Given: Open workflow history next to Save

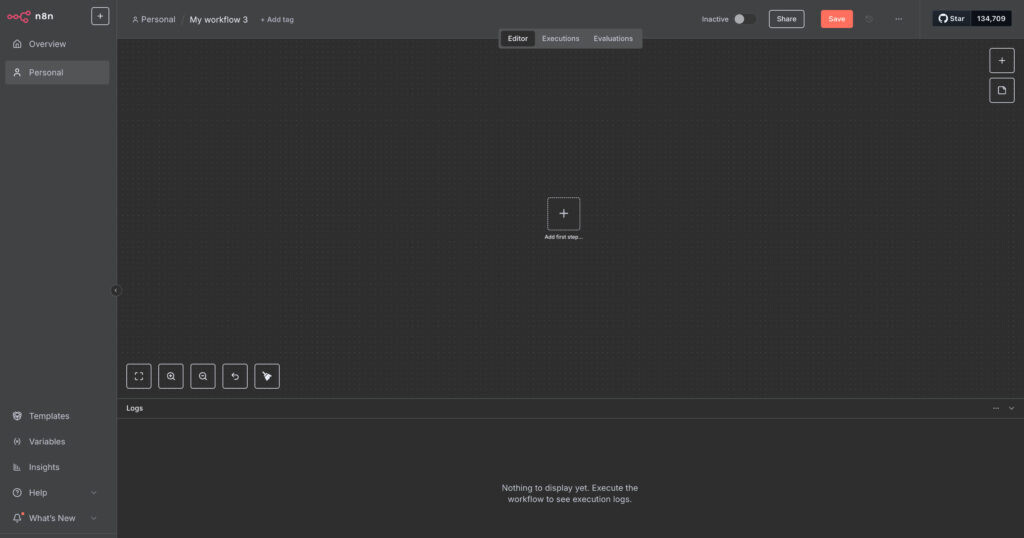Looking at the screenshot, I should point(869,19).
